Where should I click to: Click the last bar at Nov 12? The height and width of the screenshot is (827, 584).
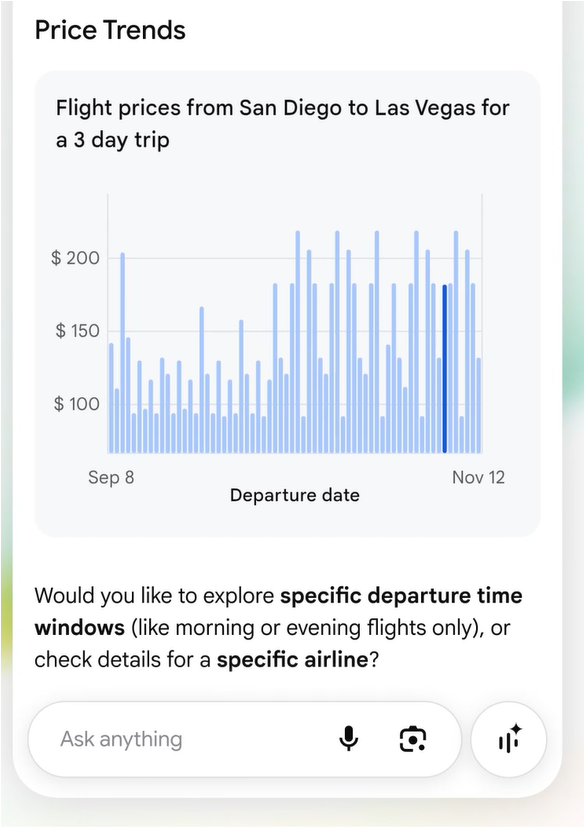coord(478,405)
